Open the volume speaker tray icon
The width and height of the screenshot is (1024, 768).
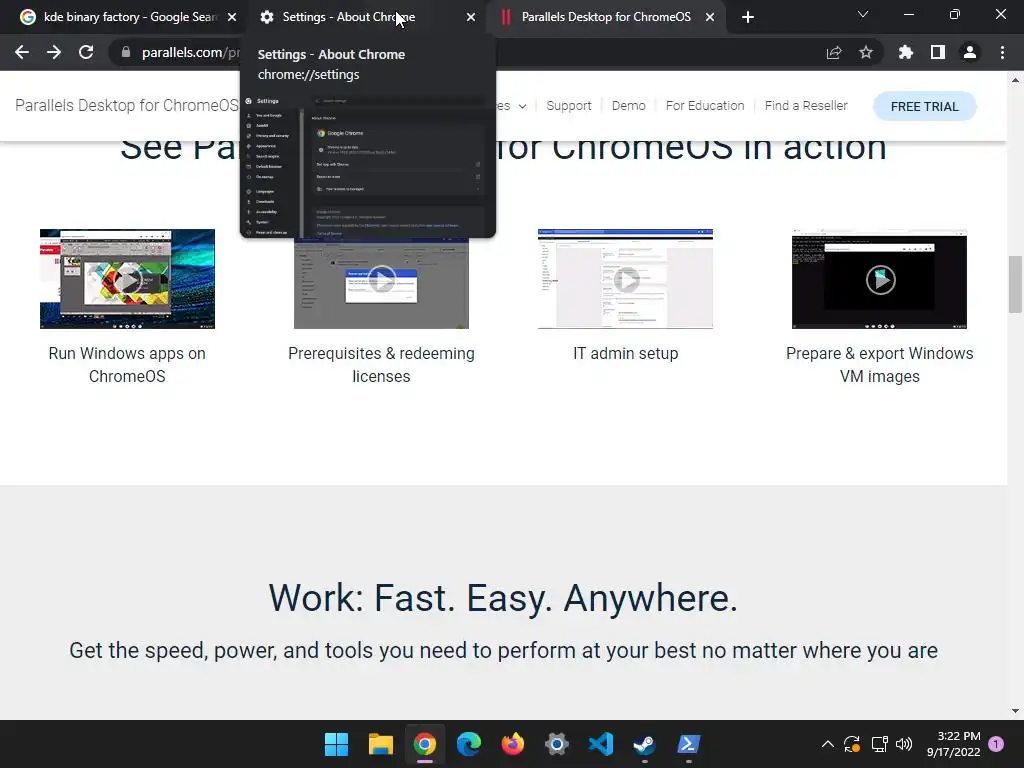[x=904, y=744]
